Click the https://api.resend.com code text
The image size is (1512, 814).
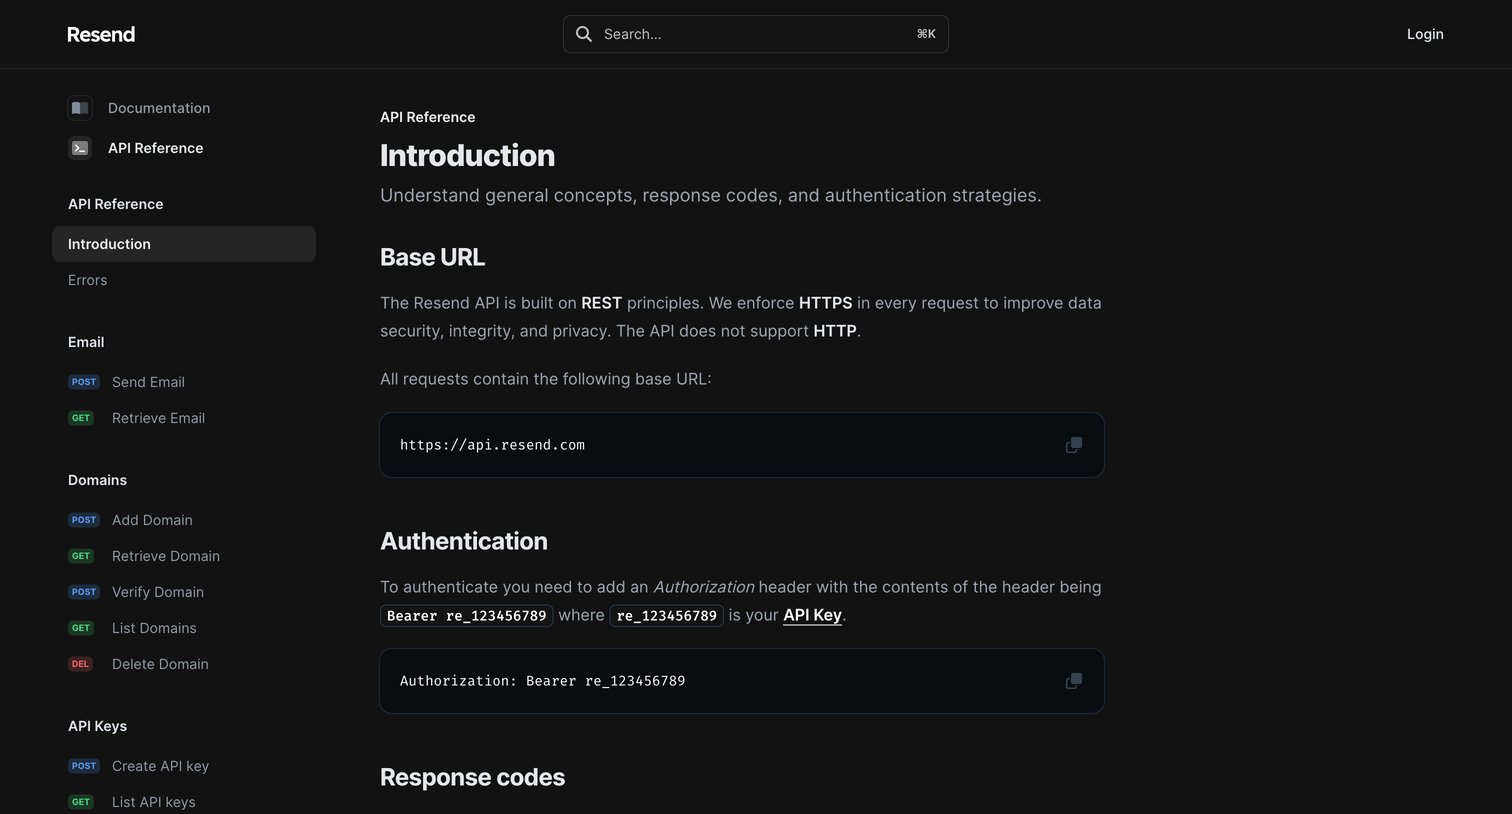pyautogui.click(x=492, y=445)
